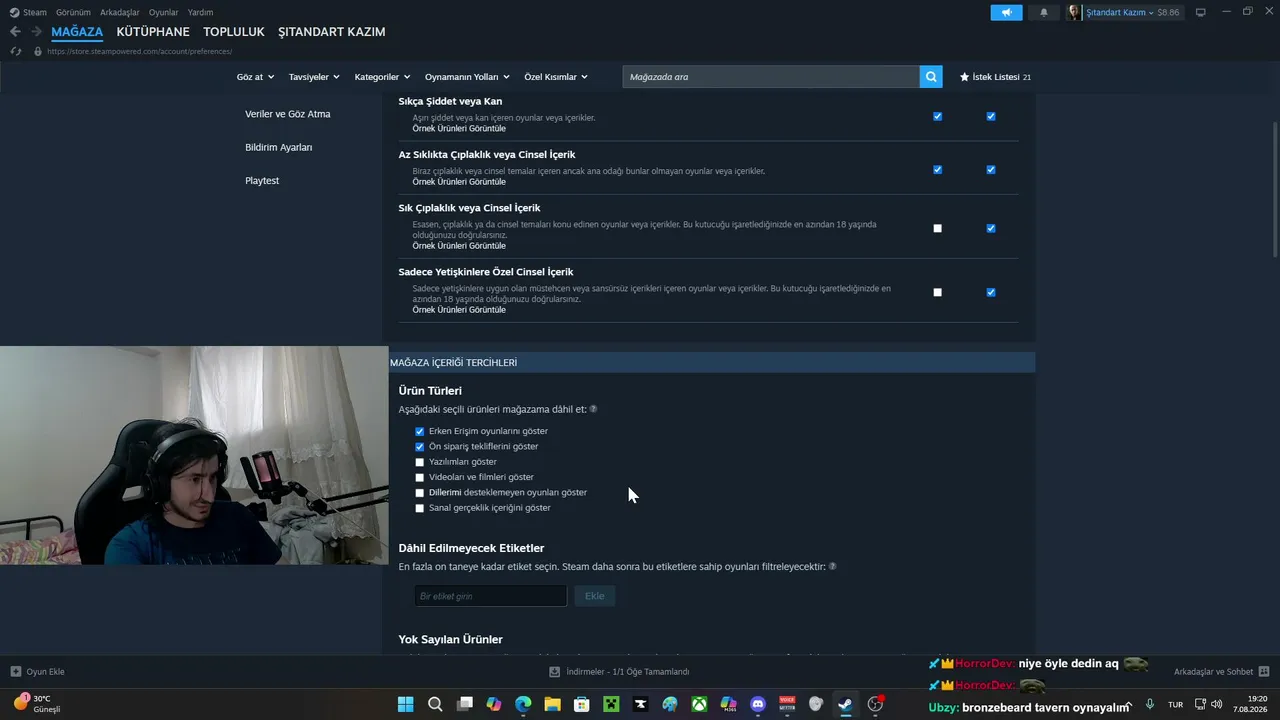The width and height of the screenshot is (1280, 720).
Task: View example products under 'Sıkça Şiddet veya Kan'
Action: click(x=459, y=129)
